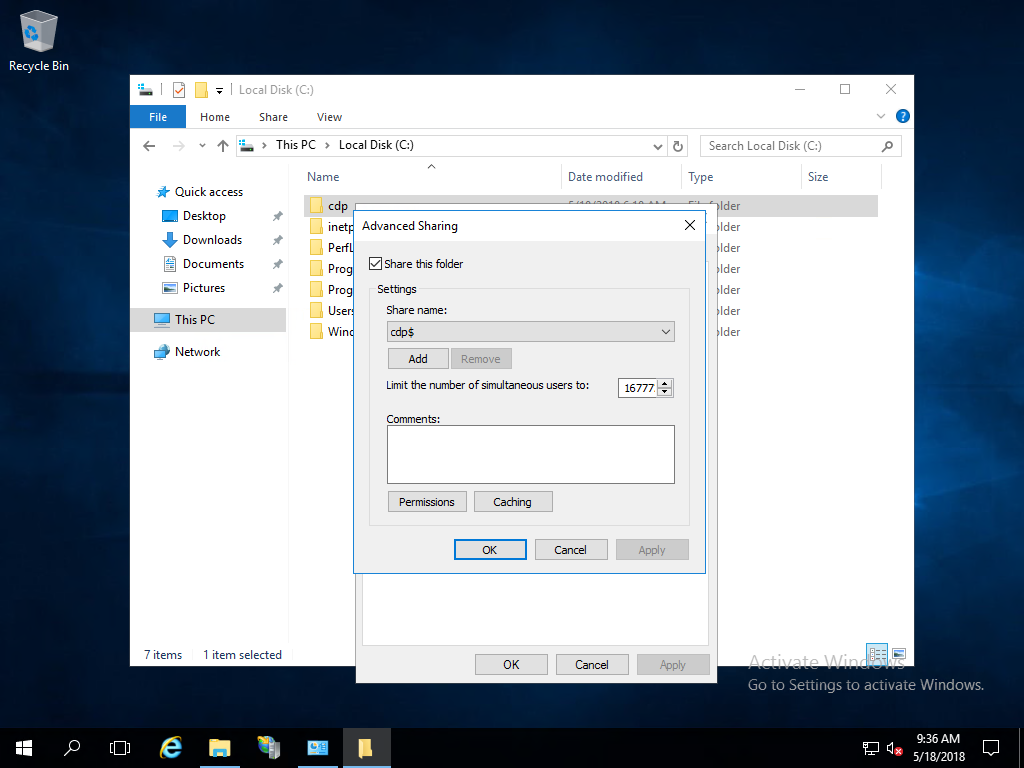Open the Windows Start menu

[24, 747]
